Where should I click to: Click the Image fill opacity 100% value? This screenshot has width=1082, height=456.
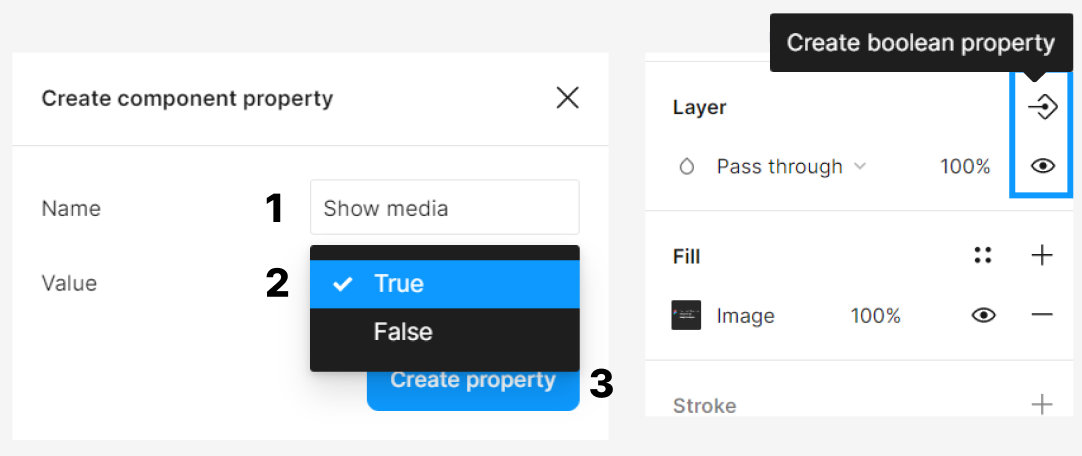point(875,316)
